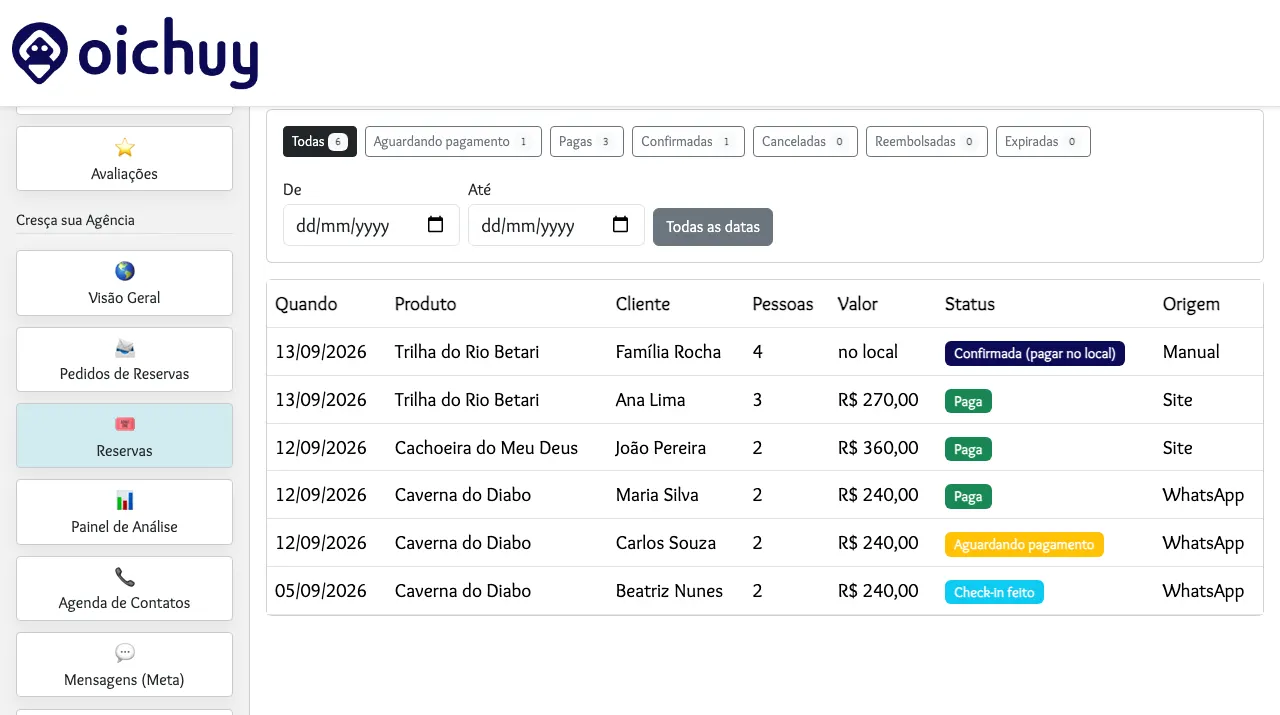Select the Ana Lima client cell

click(651, 400)
